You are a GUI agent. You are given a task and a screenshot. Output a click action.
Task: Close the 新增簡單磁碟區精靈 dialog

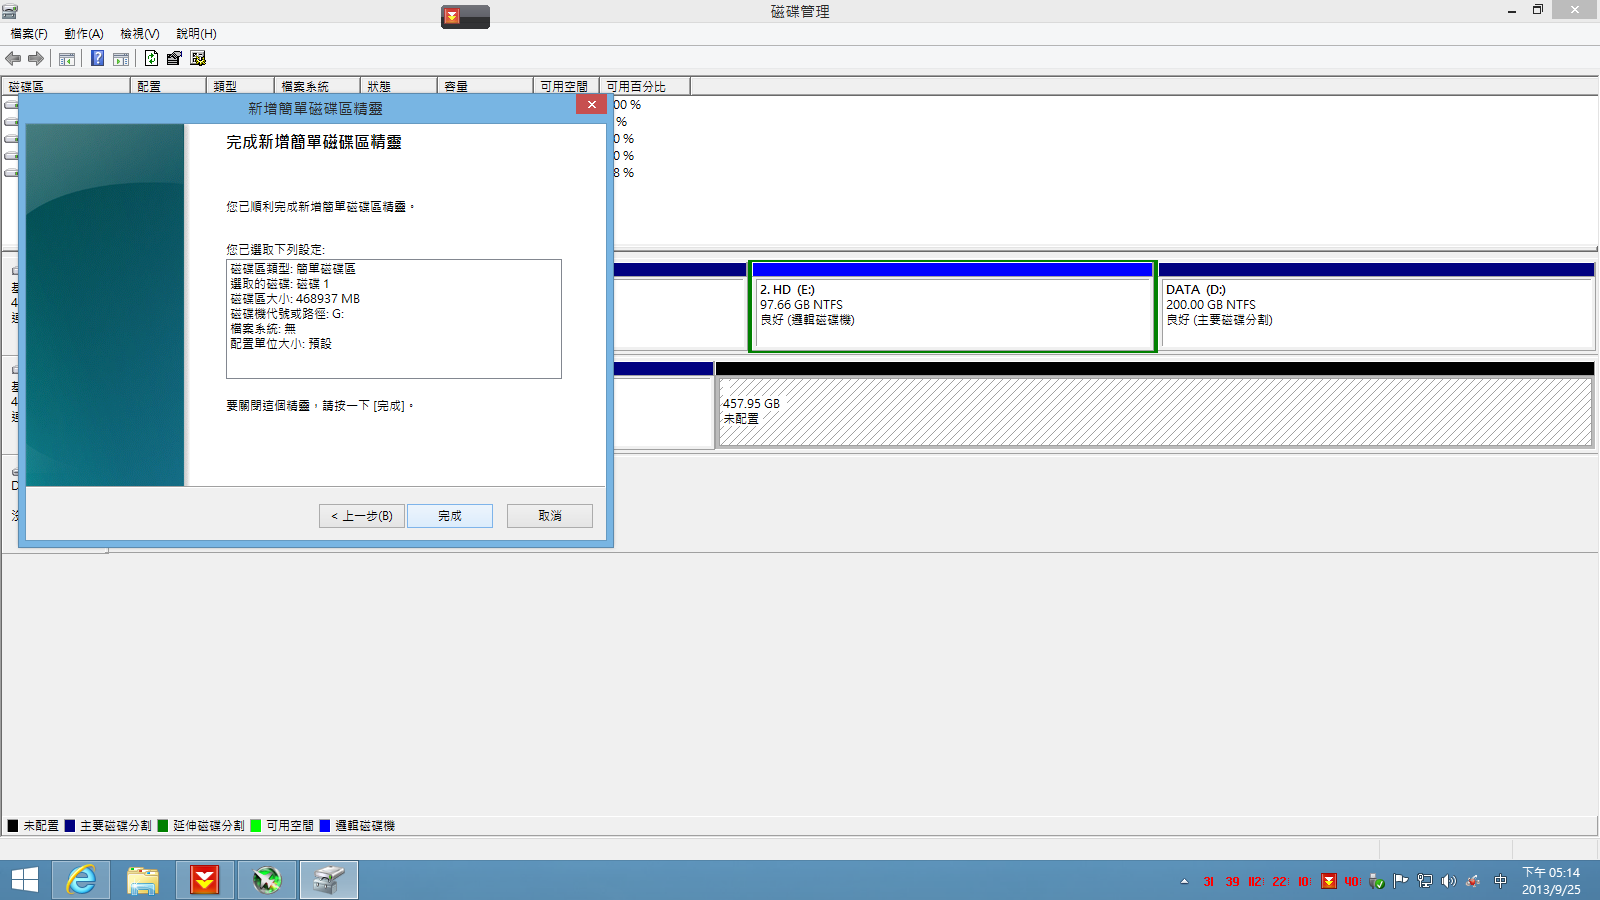tap(591, 105)
